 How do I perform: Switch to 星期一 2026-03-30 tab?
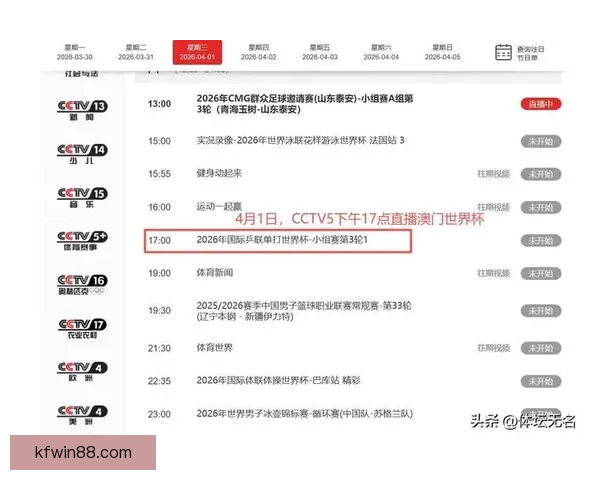coord(75,52)
